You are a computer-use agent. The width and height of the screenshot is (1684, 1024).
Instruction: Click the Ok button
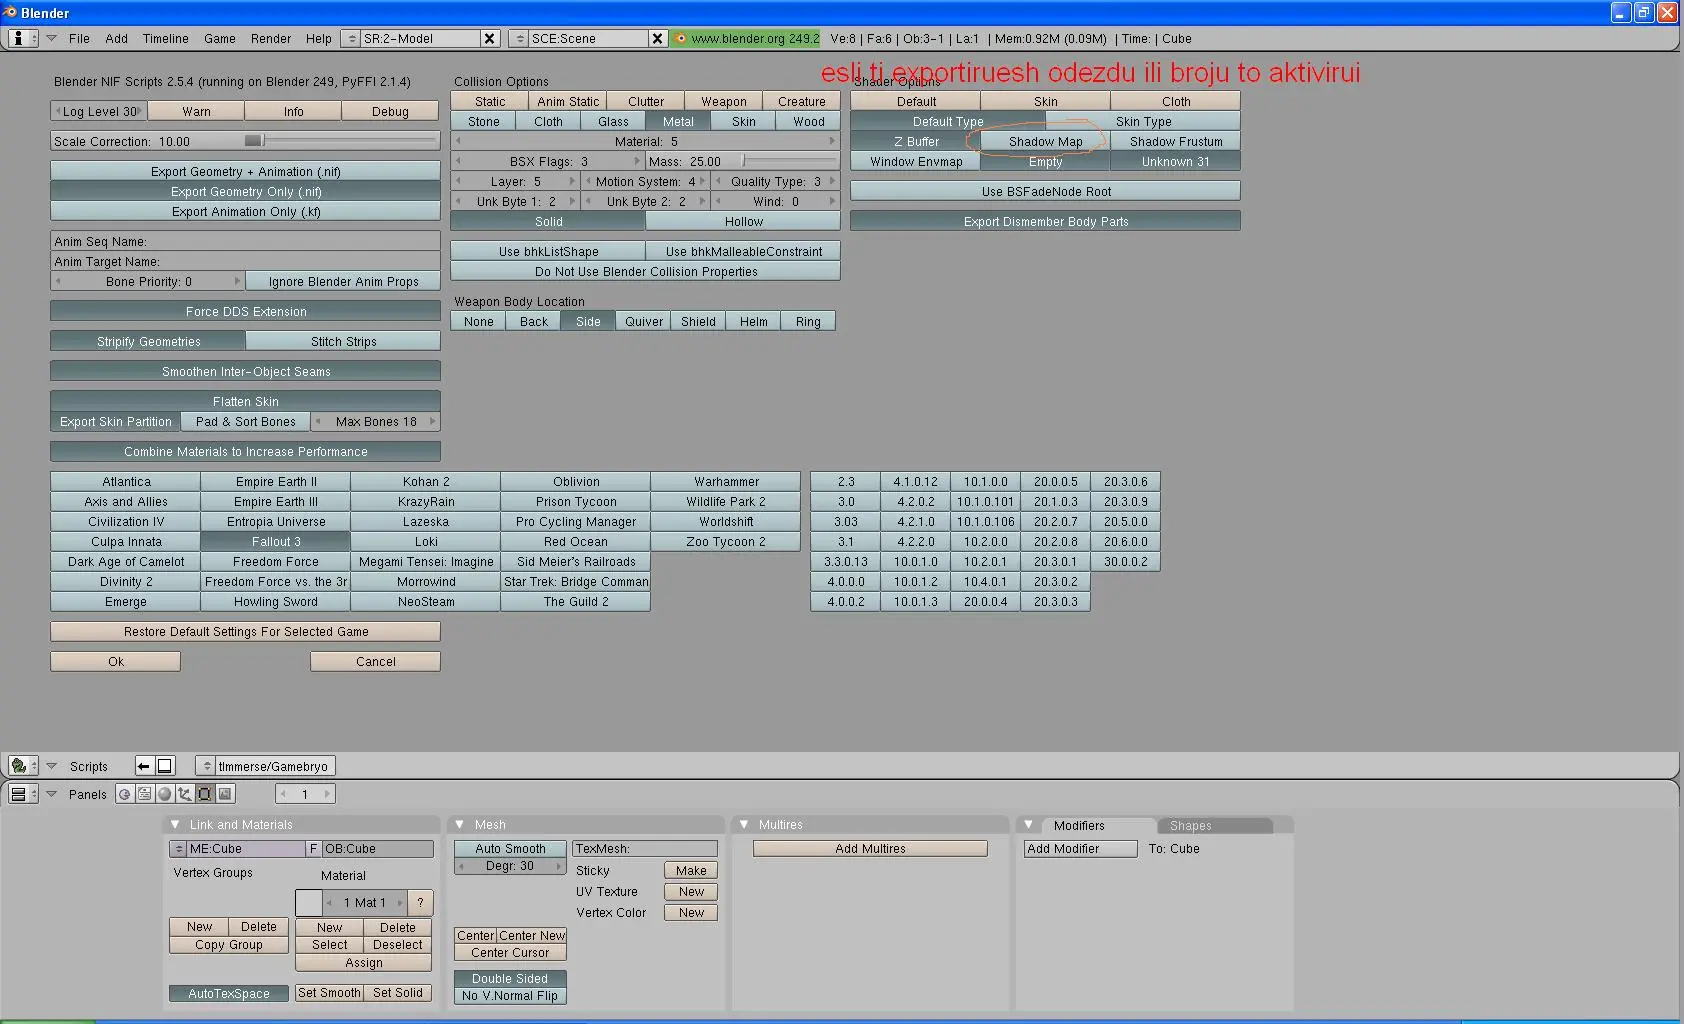(x=116, y=661)
